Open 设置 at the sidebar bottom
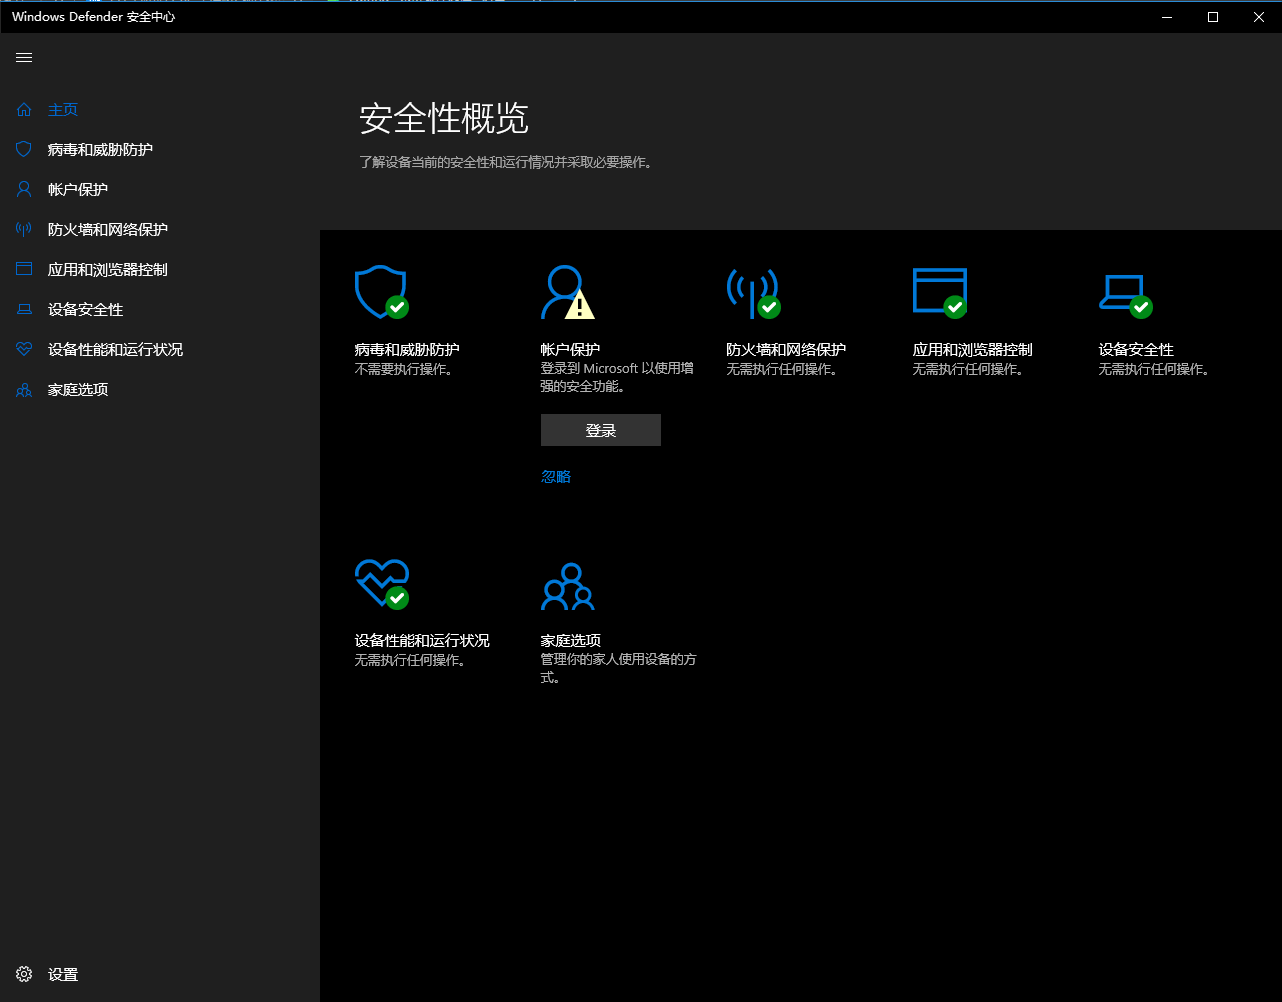 tap(63, 974)
